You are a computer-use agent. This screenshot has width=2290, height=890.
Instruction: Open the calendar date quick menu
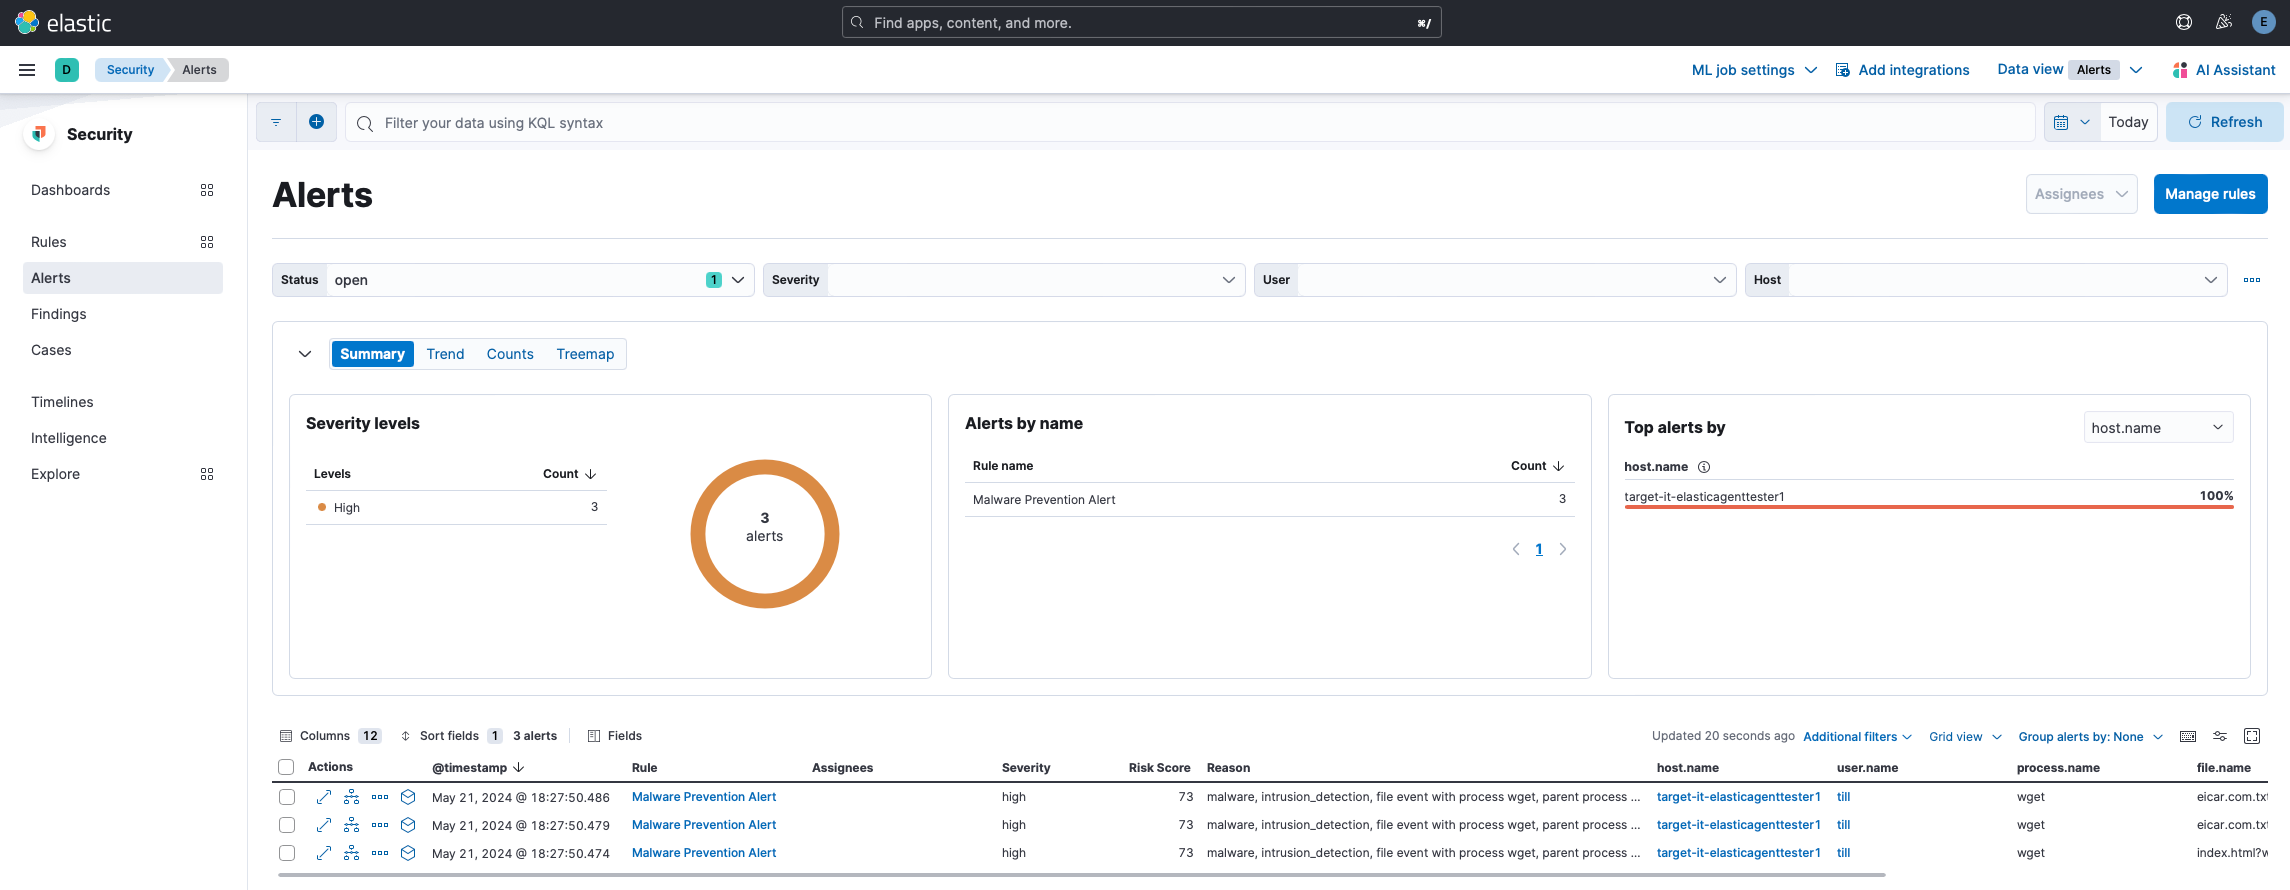tap(2071, 122)
